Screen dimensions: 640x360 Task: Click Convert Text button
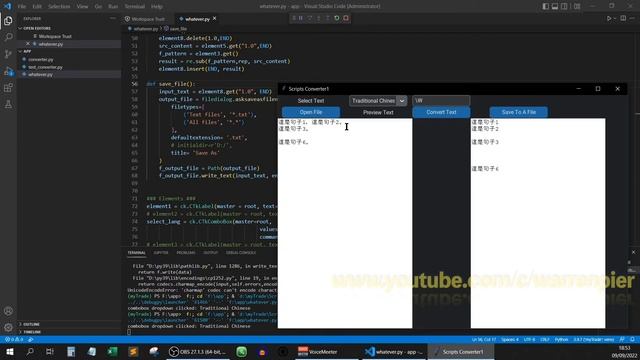click(x=441, y=112)
